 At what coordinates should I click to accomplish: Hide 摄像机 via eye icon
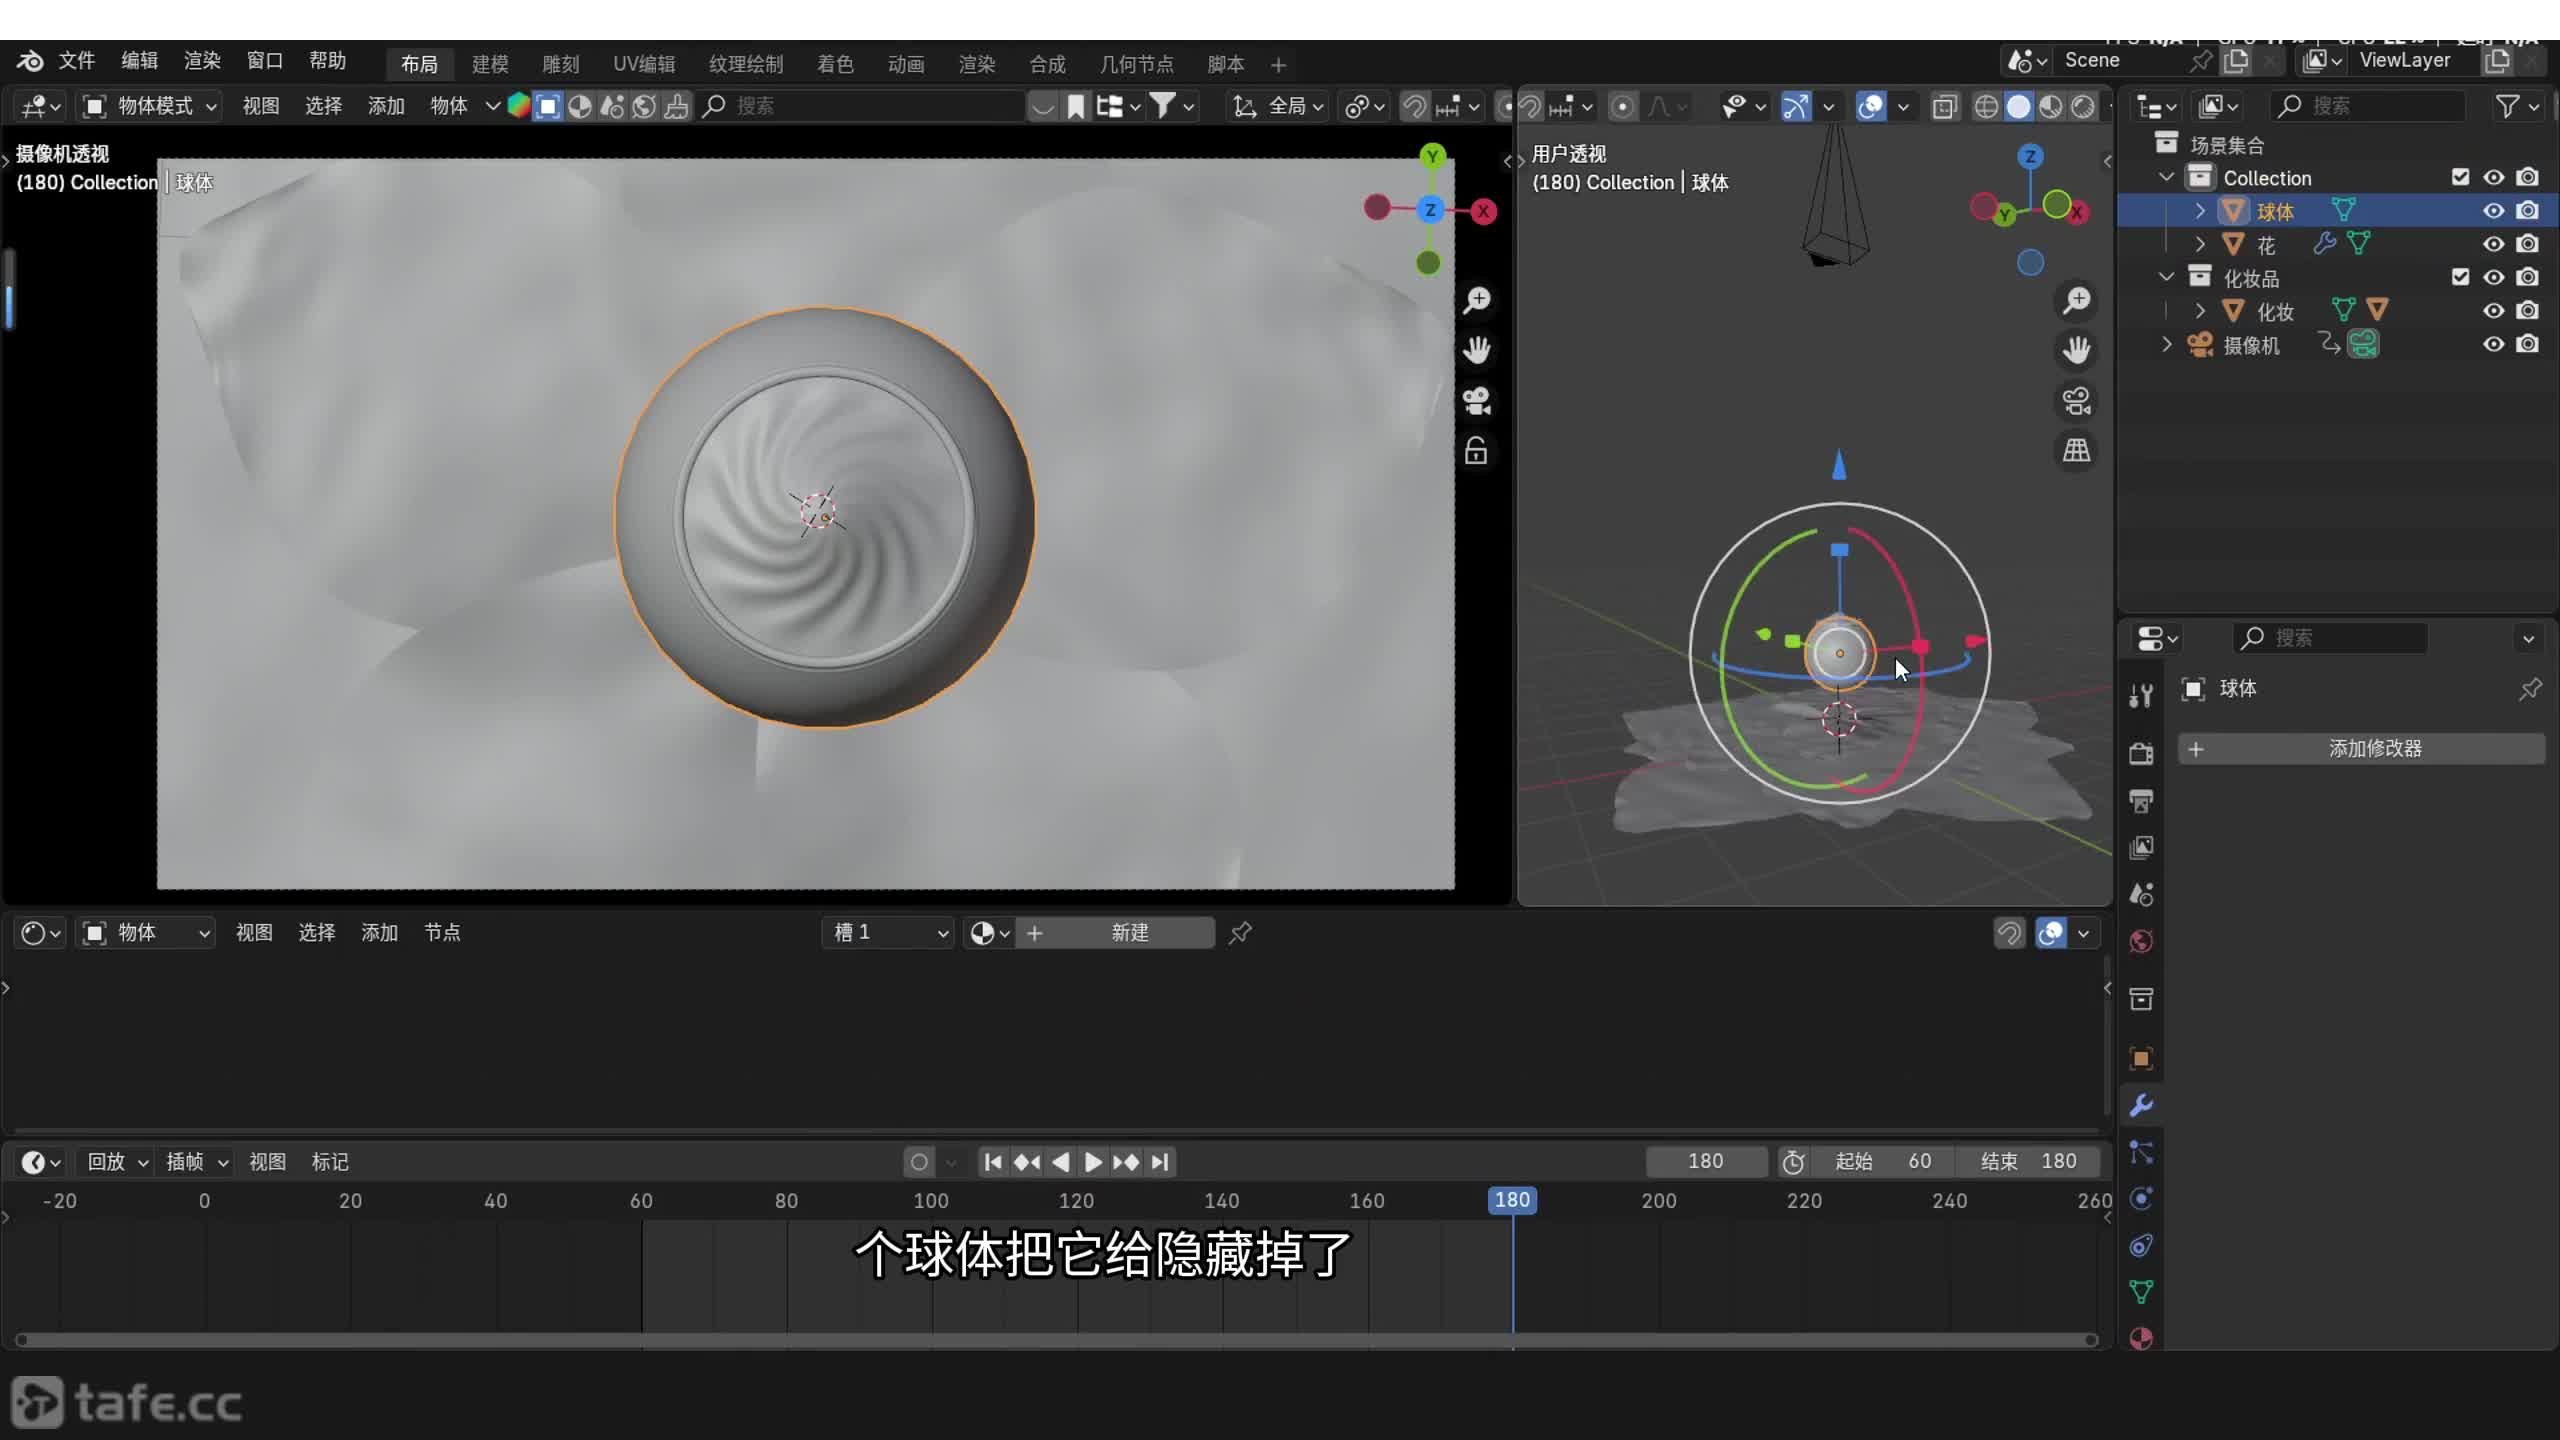(x=2494, y=344)
